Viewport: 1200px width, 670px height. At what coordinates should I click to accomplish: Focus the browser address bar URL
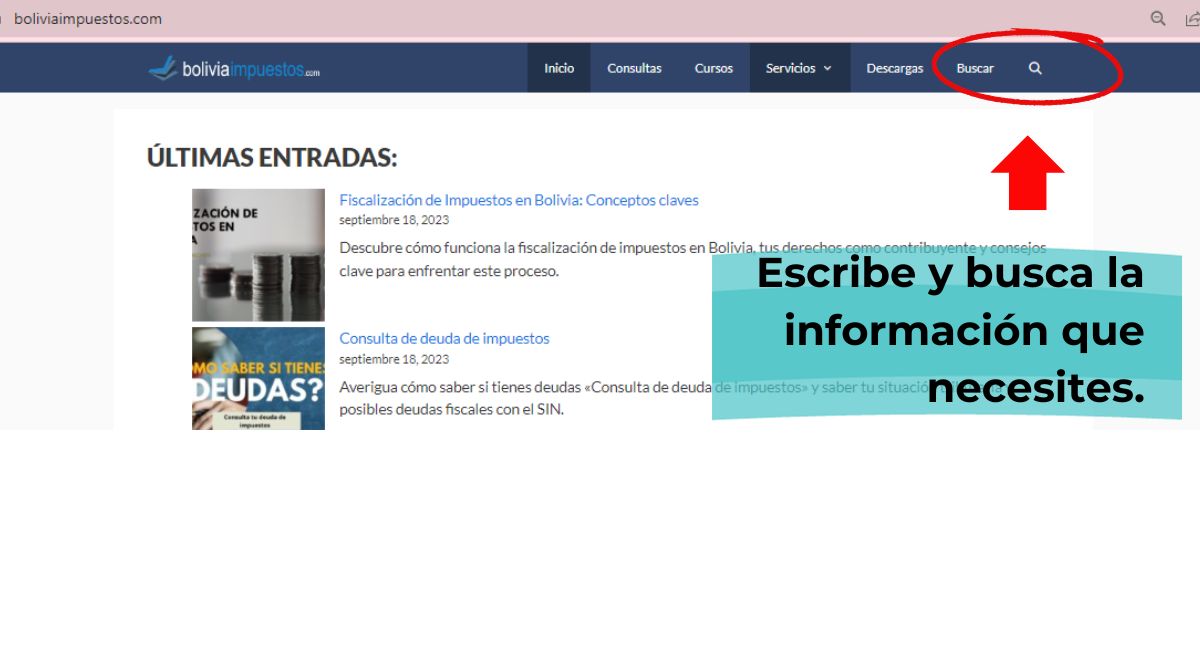pos(88,18)
